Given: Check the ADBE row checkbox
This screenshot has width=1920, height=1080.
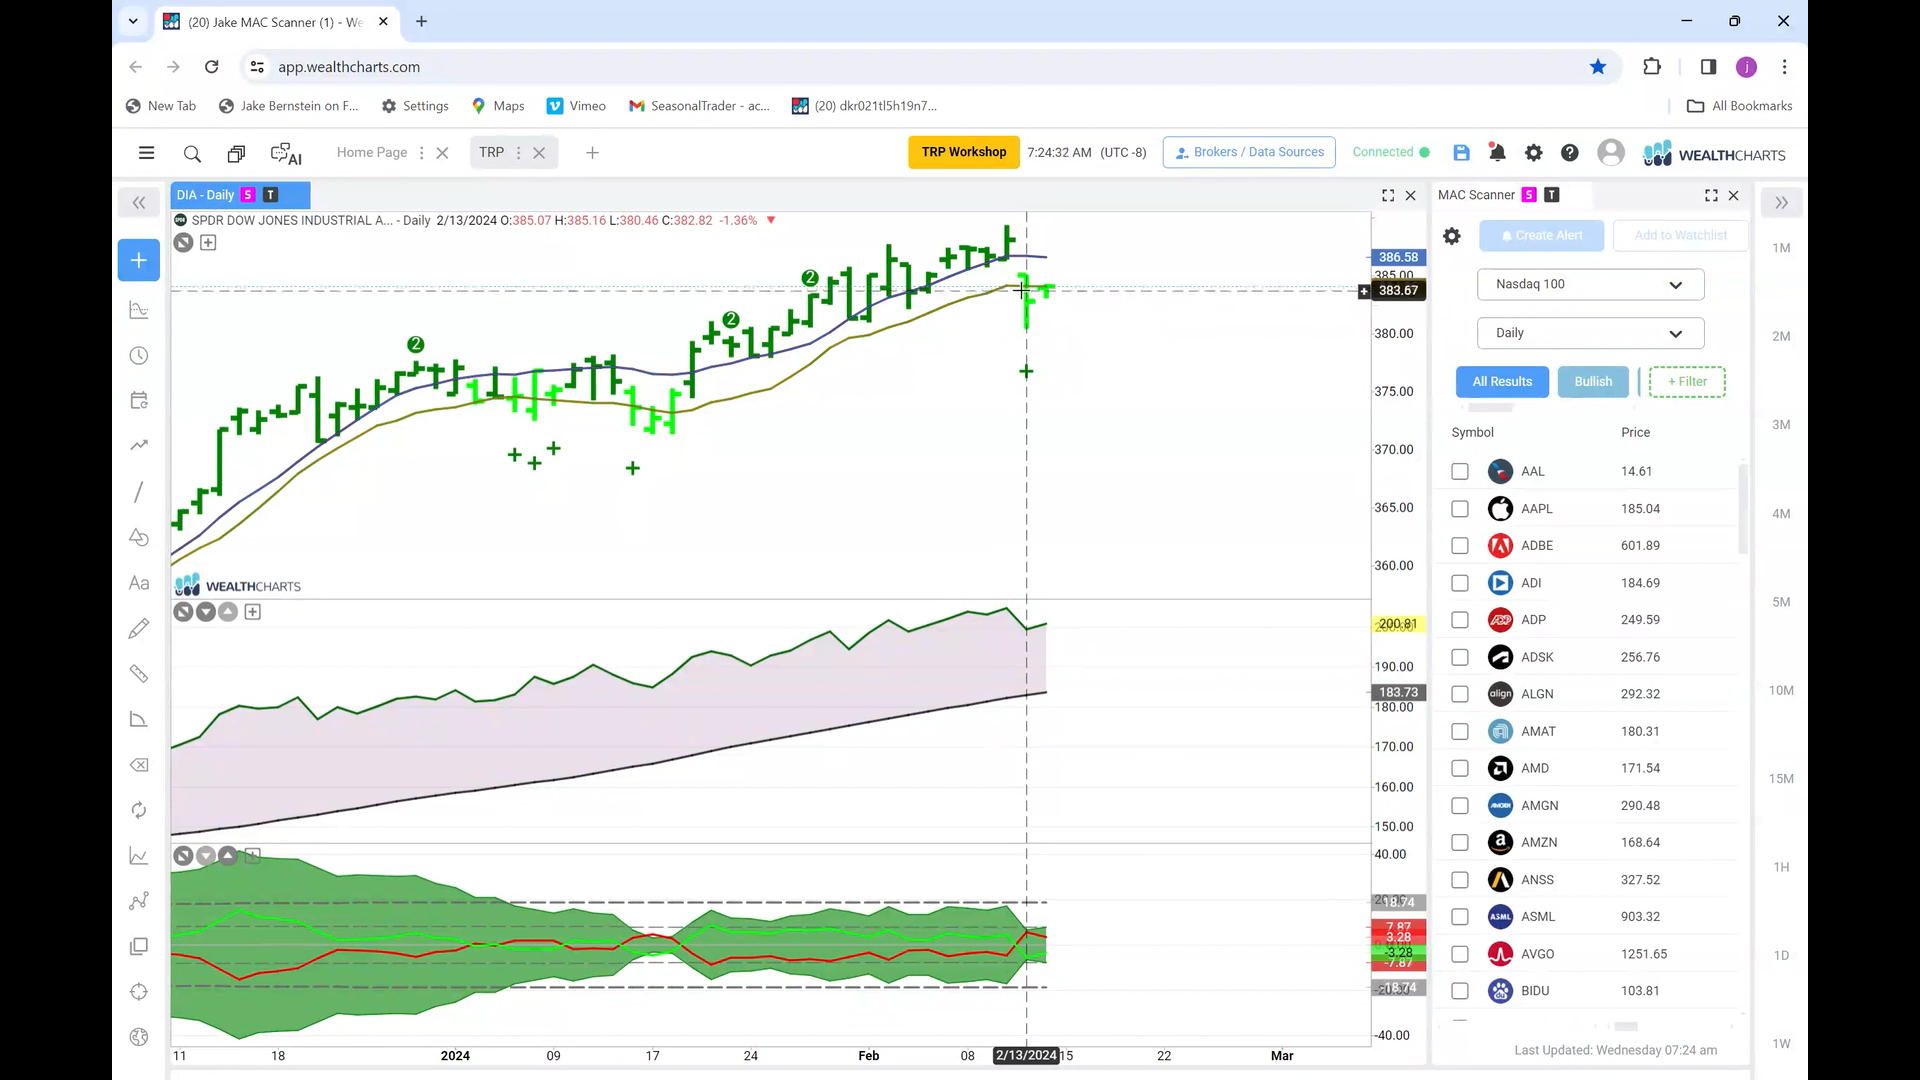Looking at the screenshot, I should (1460, 546).
